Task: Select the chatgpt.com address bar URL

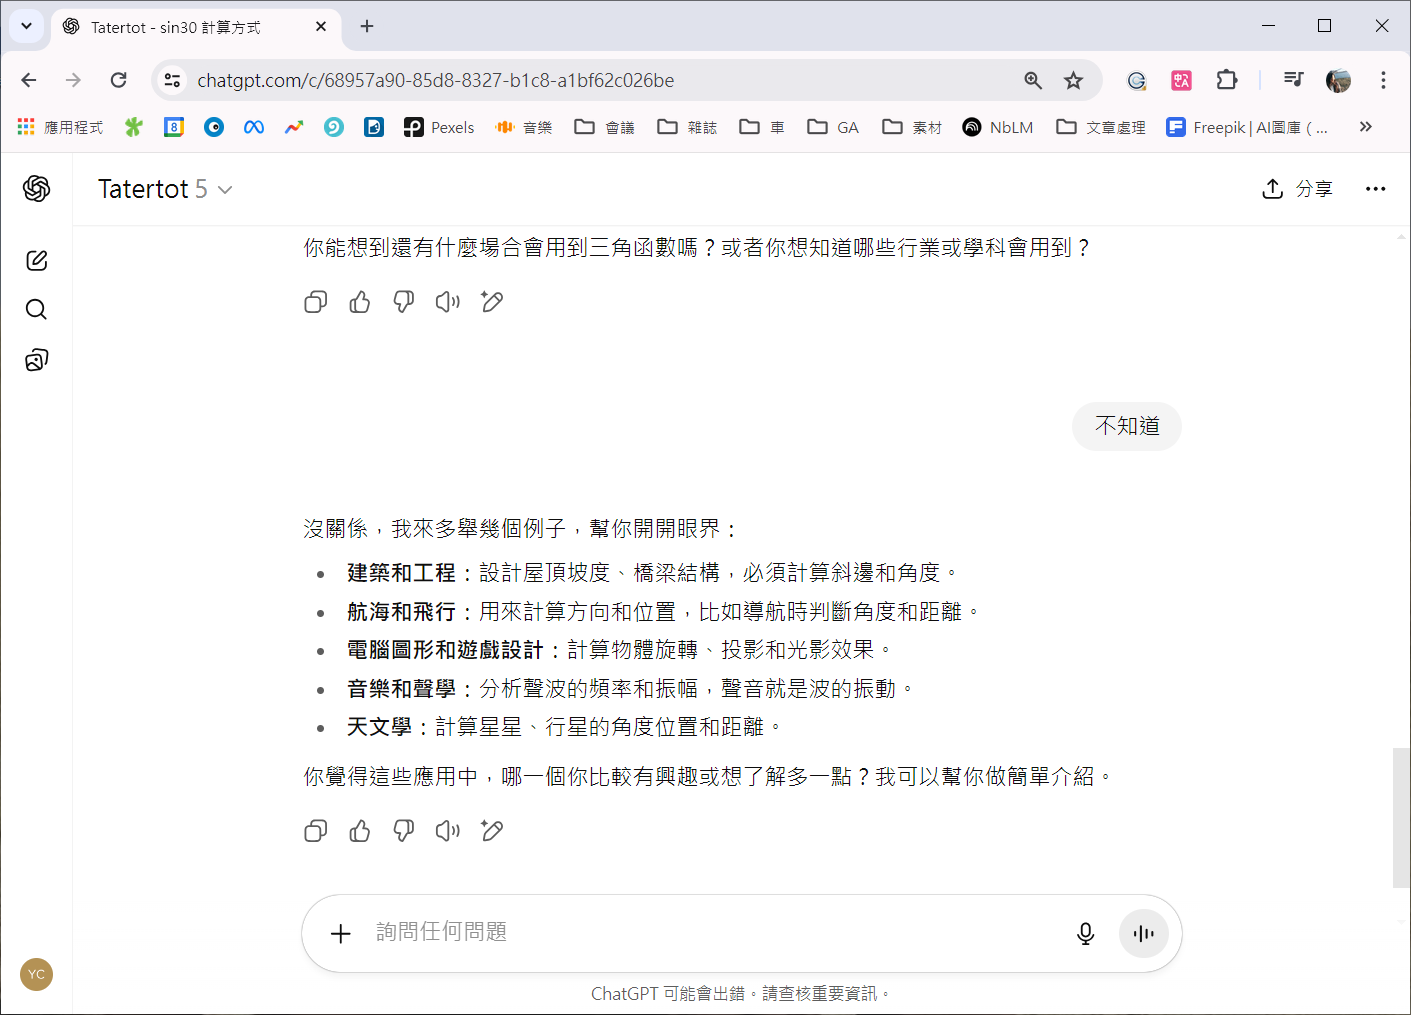Action: point(436,80)
